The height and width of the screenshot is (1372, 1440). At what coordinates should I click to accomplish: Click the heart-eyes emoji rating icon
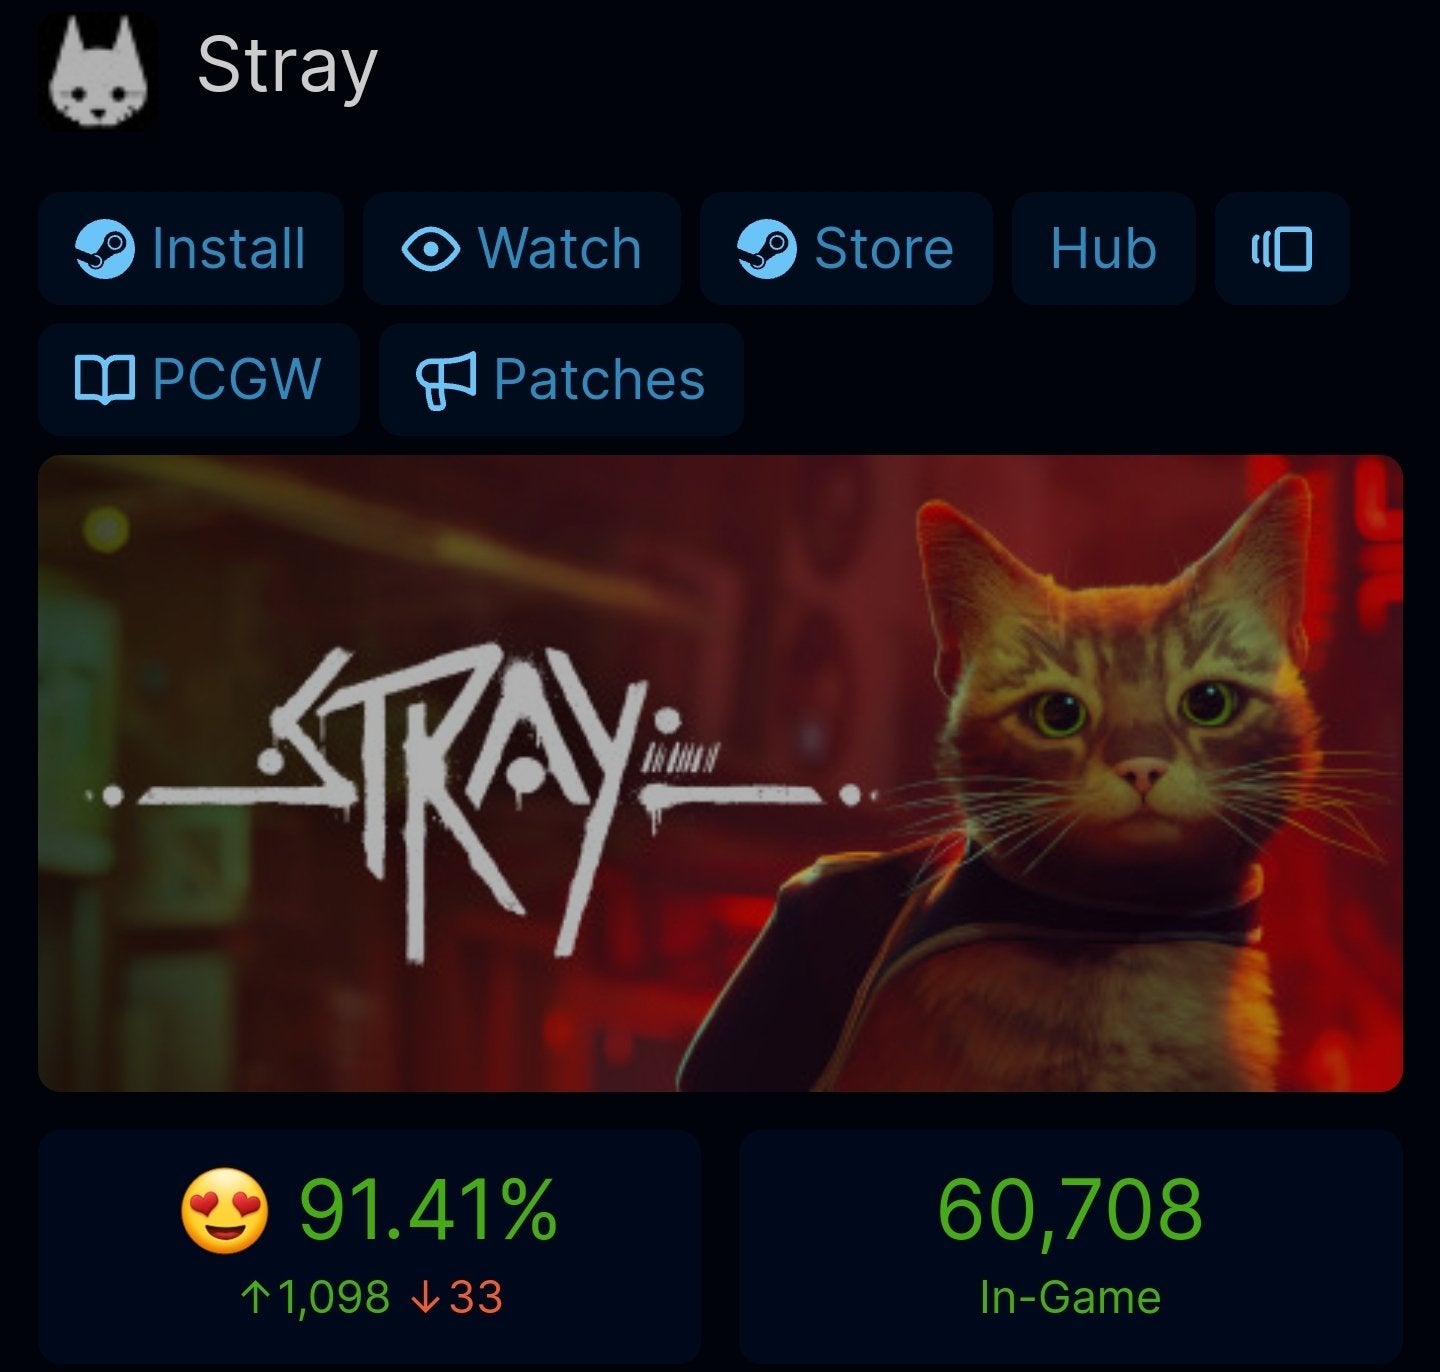(225, 1211)
